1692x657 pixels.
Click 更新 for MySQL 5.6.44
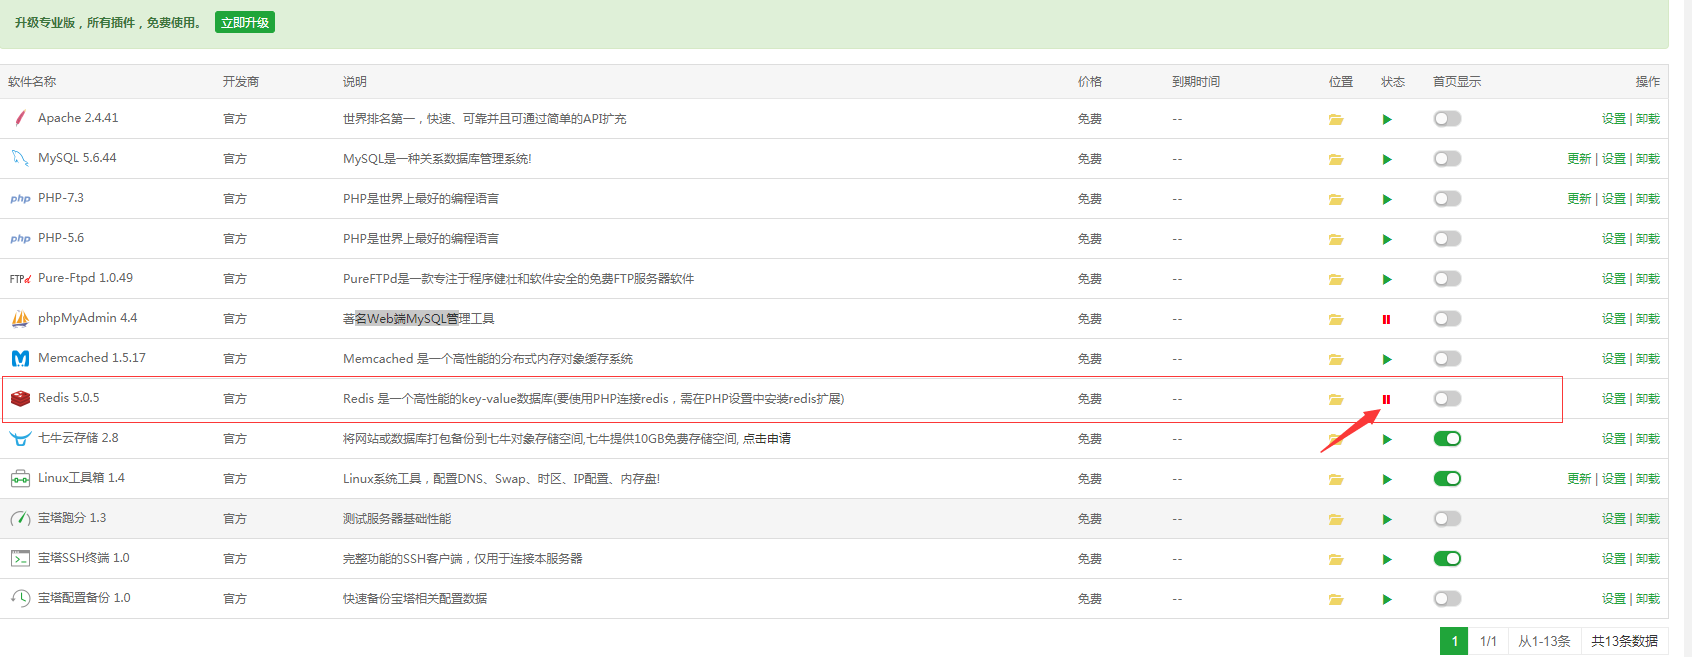[1579, 159]
